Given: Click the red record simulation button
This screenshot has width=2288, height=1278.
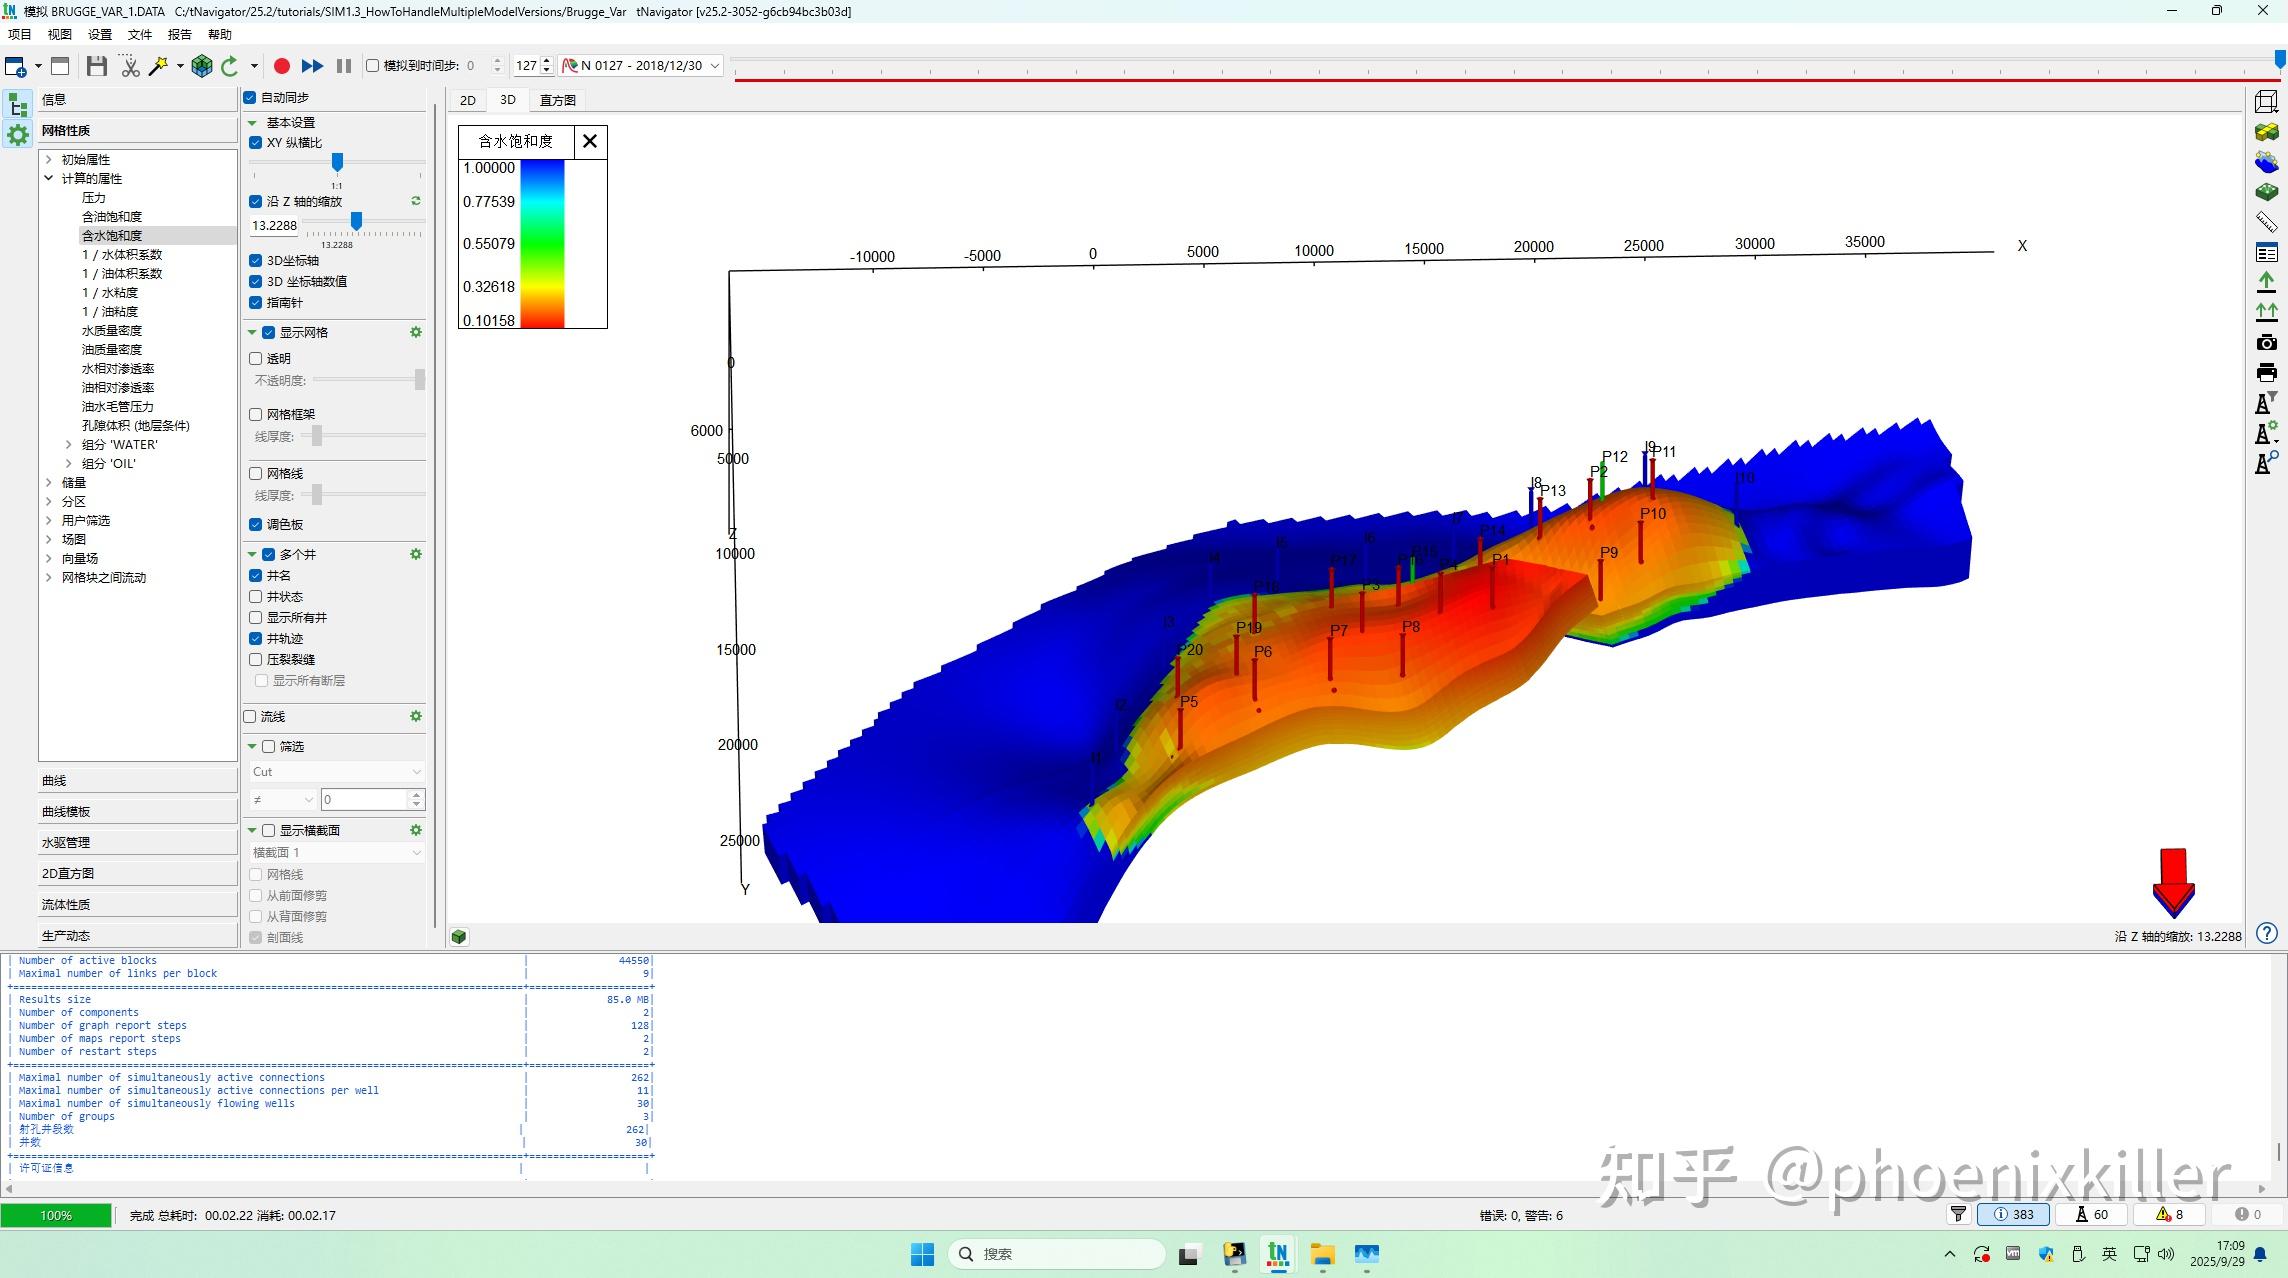Looking at the screenshot, I should click(x=282, y=66).
